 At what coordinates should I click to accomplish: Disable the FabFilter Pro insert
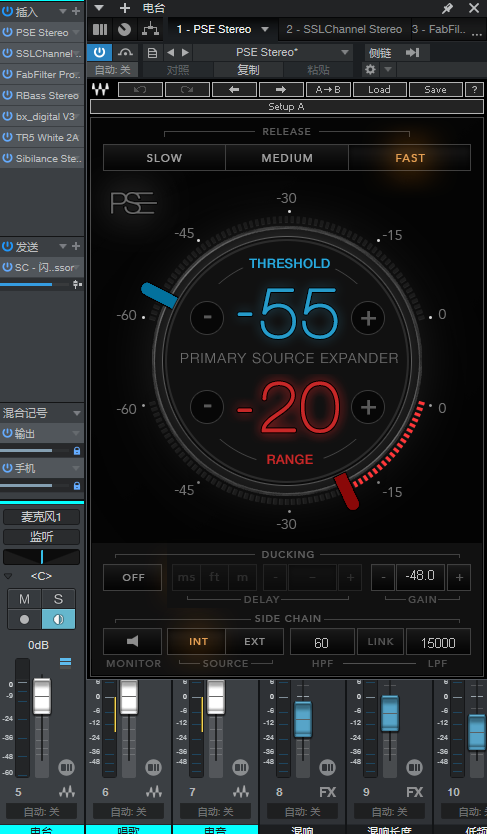pyautogui.click(x=7, y=74)
